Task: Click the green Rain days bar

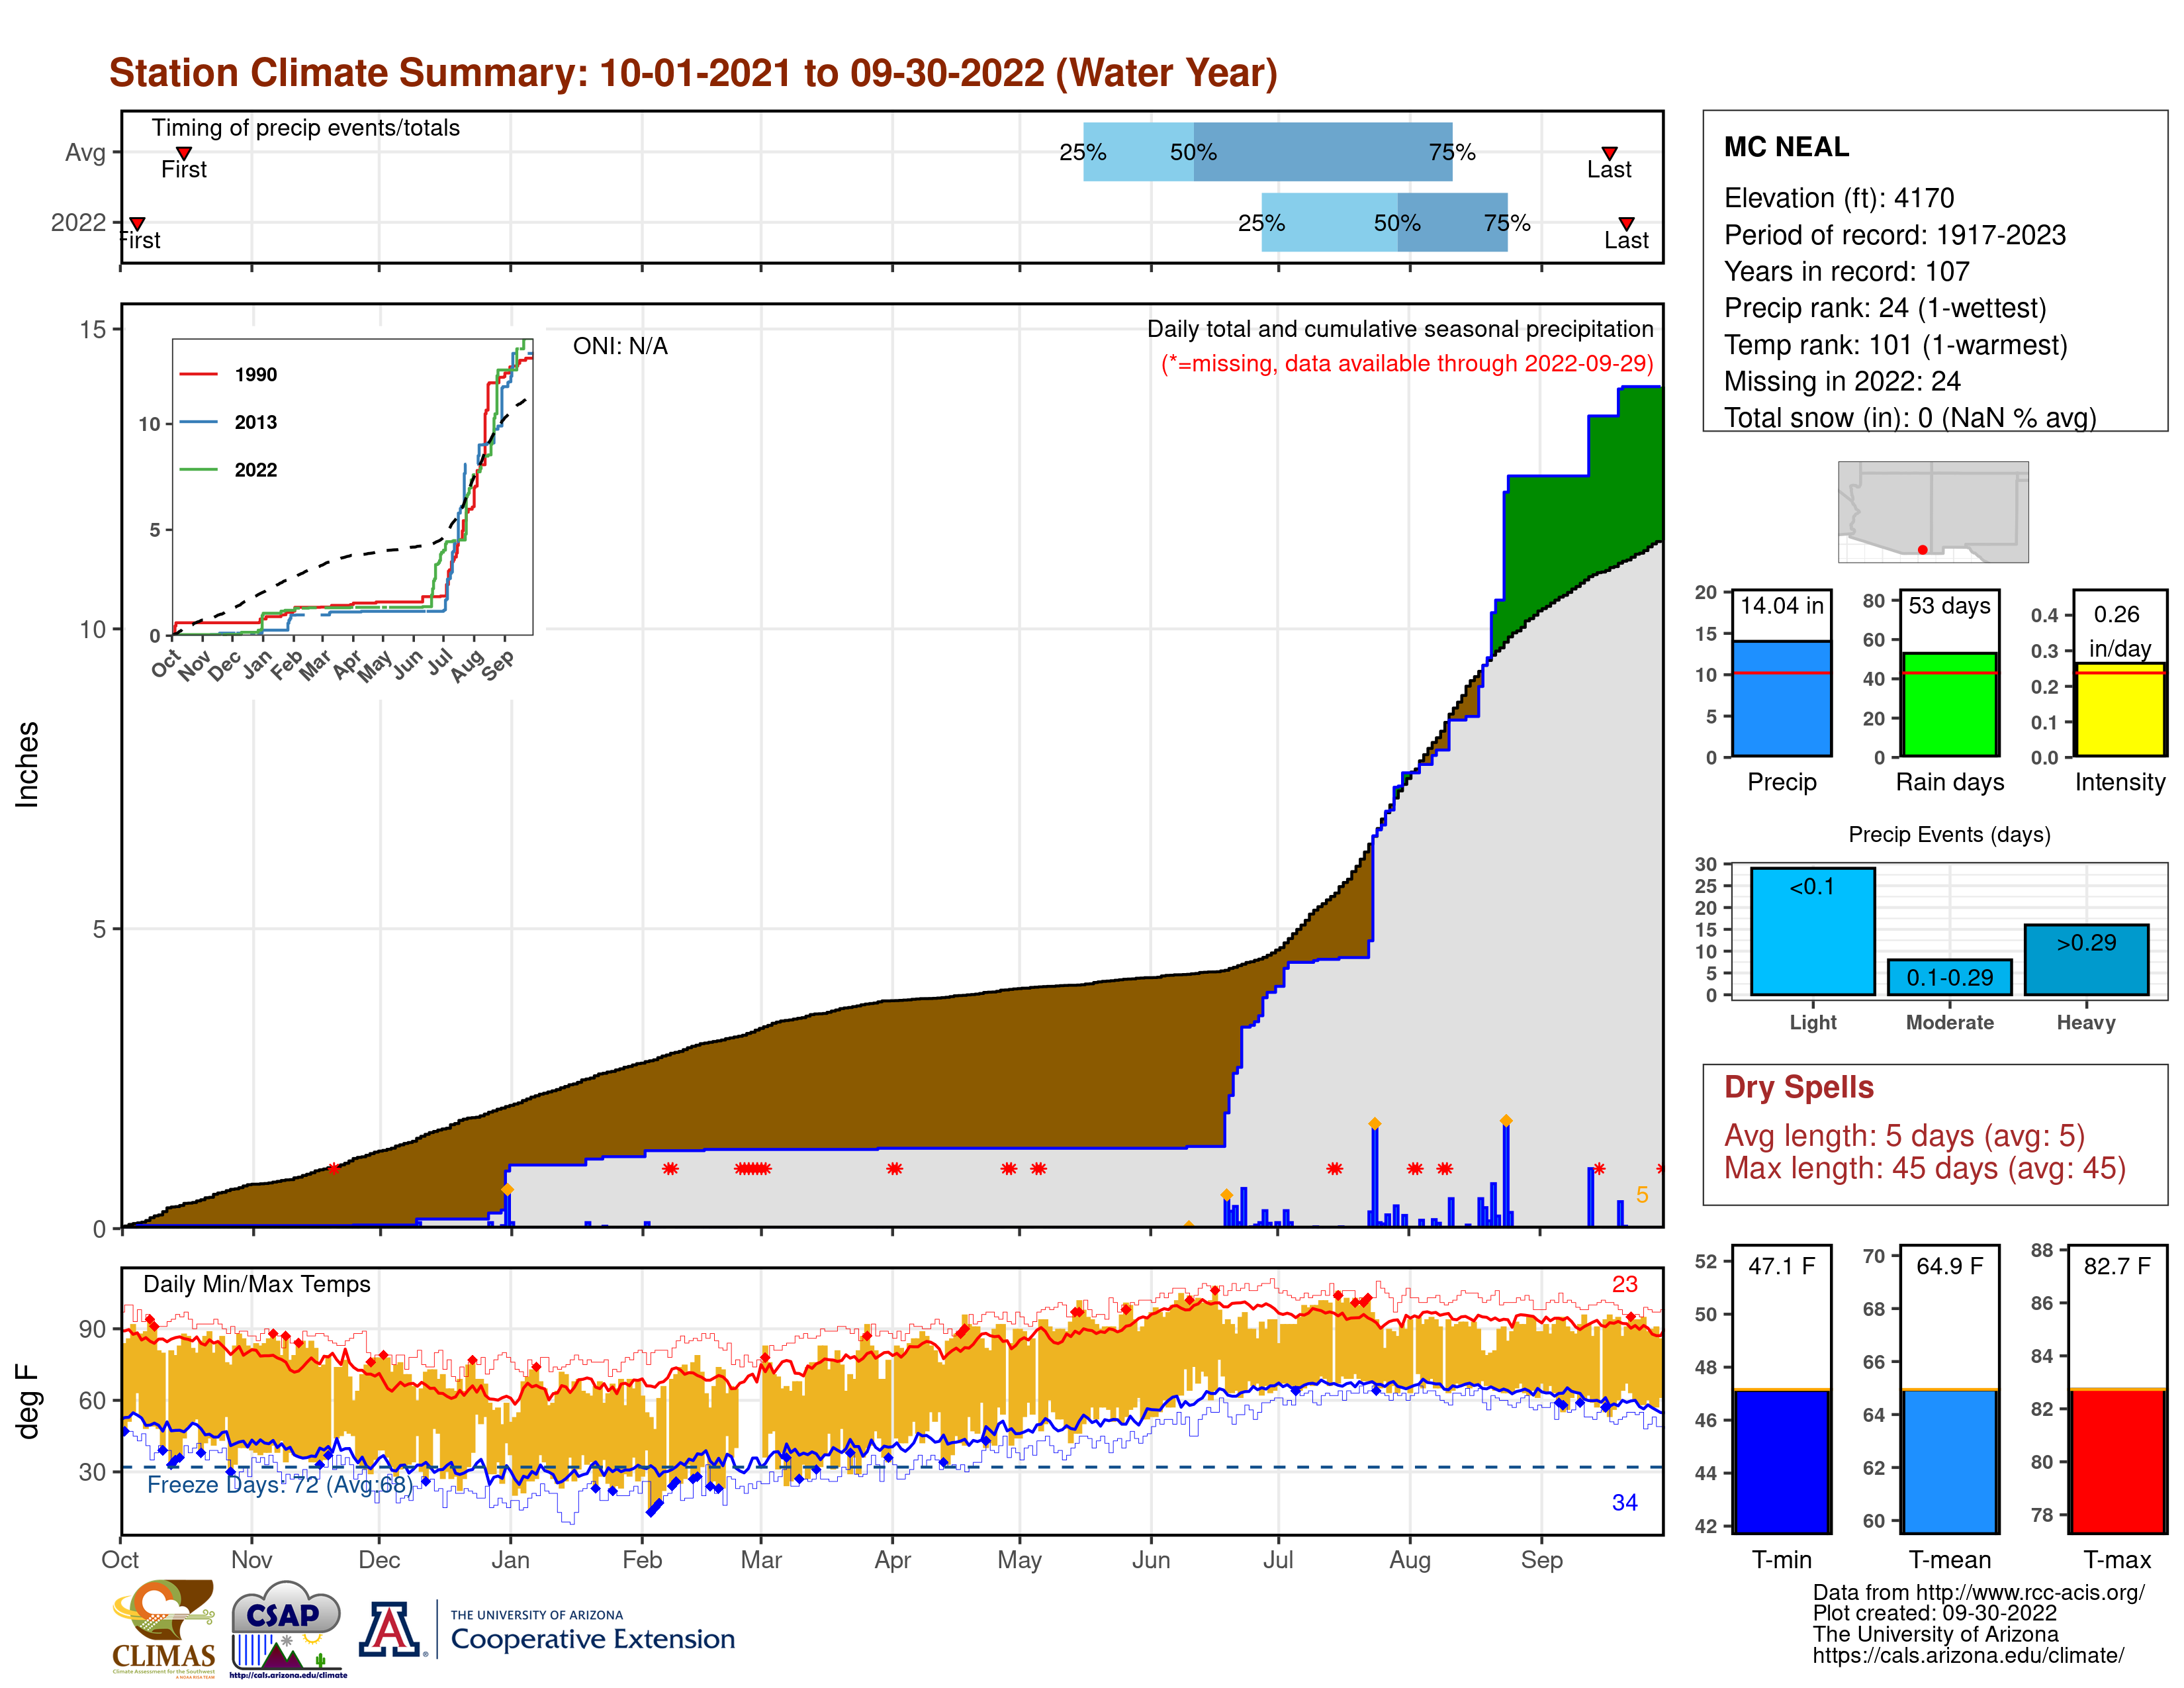Action: (1949, 704)
